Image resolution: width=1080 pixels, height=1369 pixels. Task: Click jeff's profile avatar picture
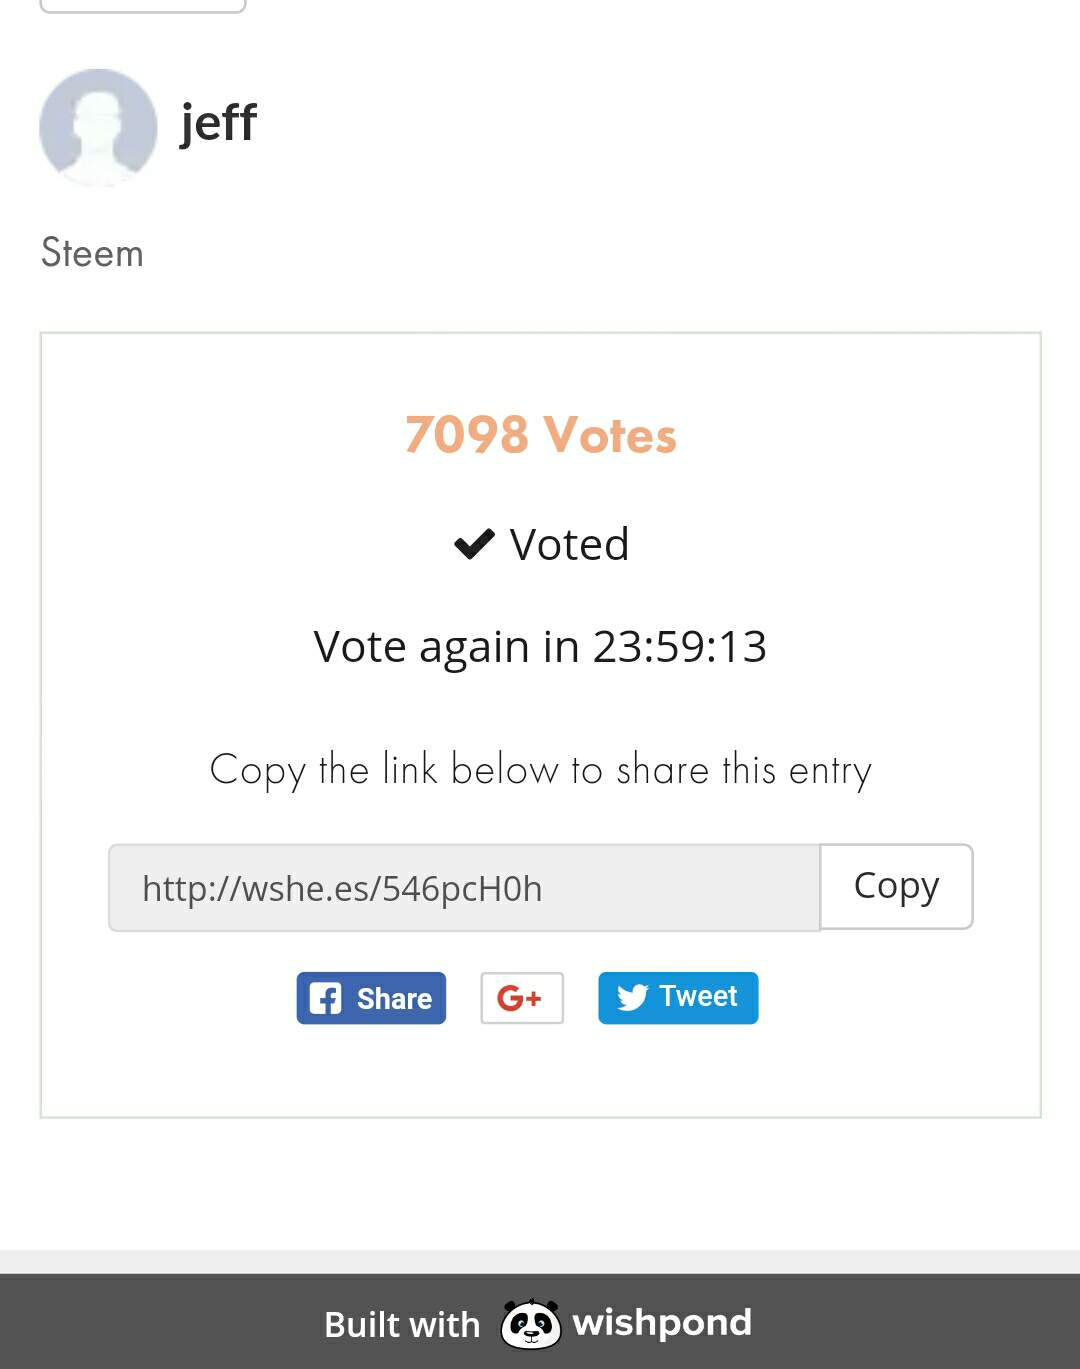coord(98,127)
